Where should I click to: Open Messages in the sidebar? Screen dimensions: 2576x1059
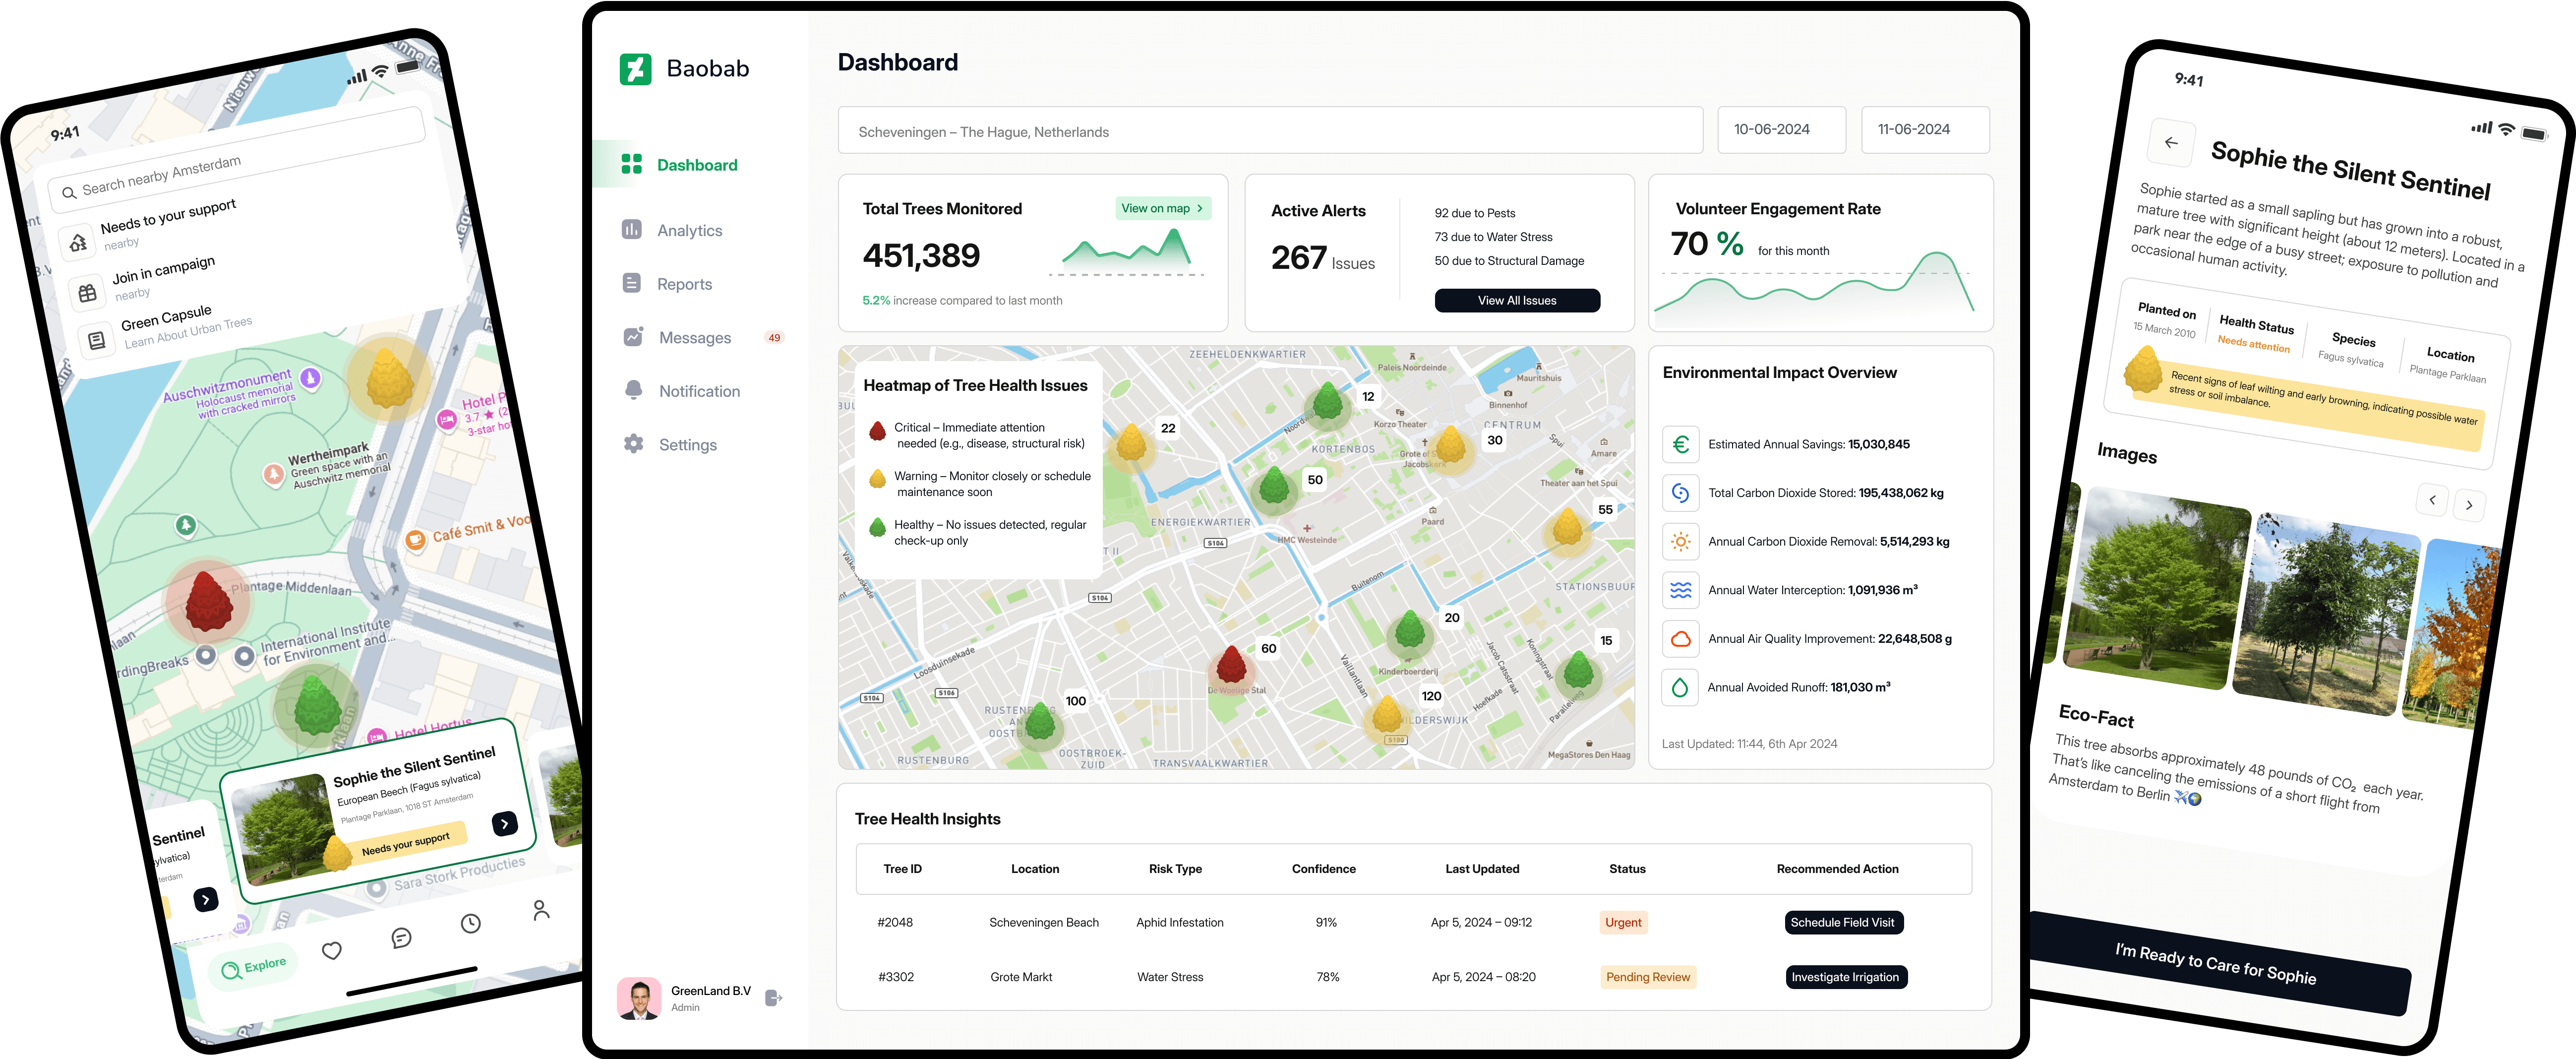point(695,338)
